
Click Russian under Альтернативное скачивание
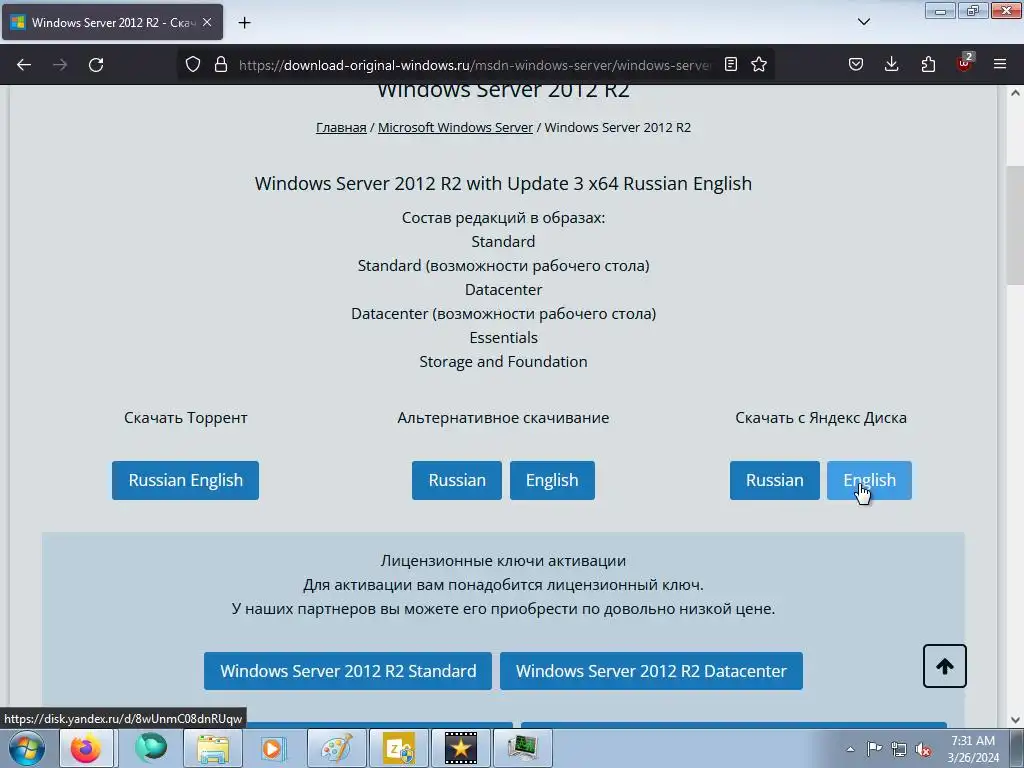456,480
